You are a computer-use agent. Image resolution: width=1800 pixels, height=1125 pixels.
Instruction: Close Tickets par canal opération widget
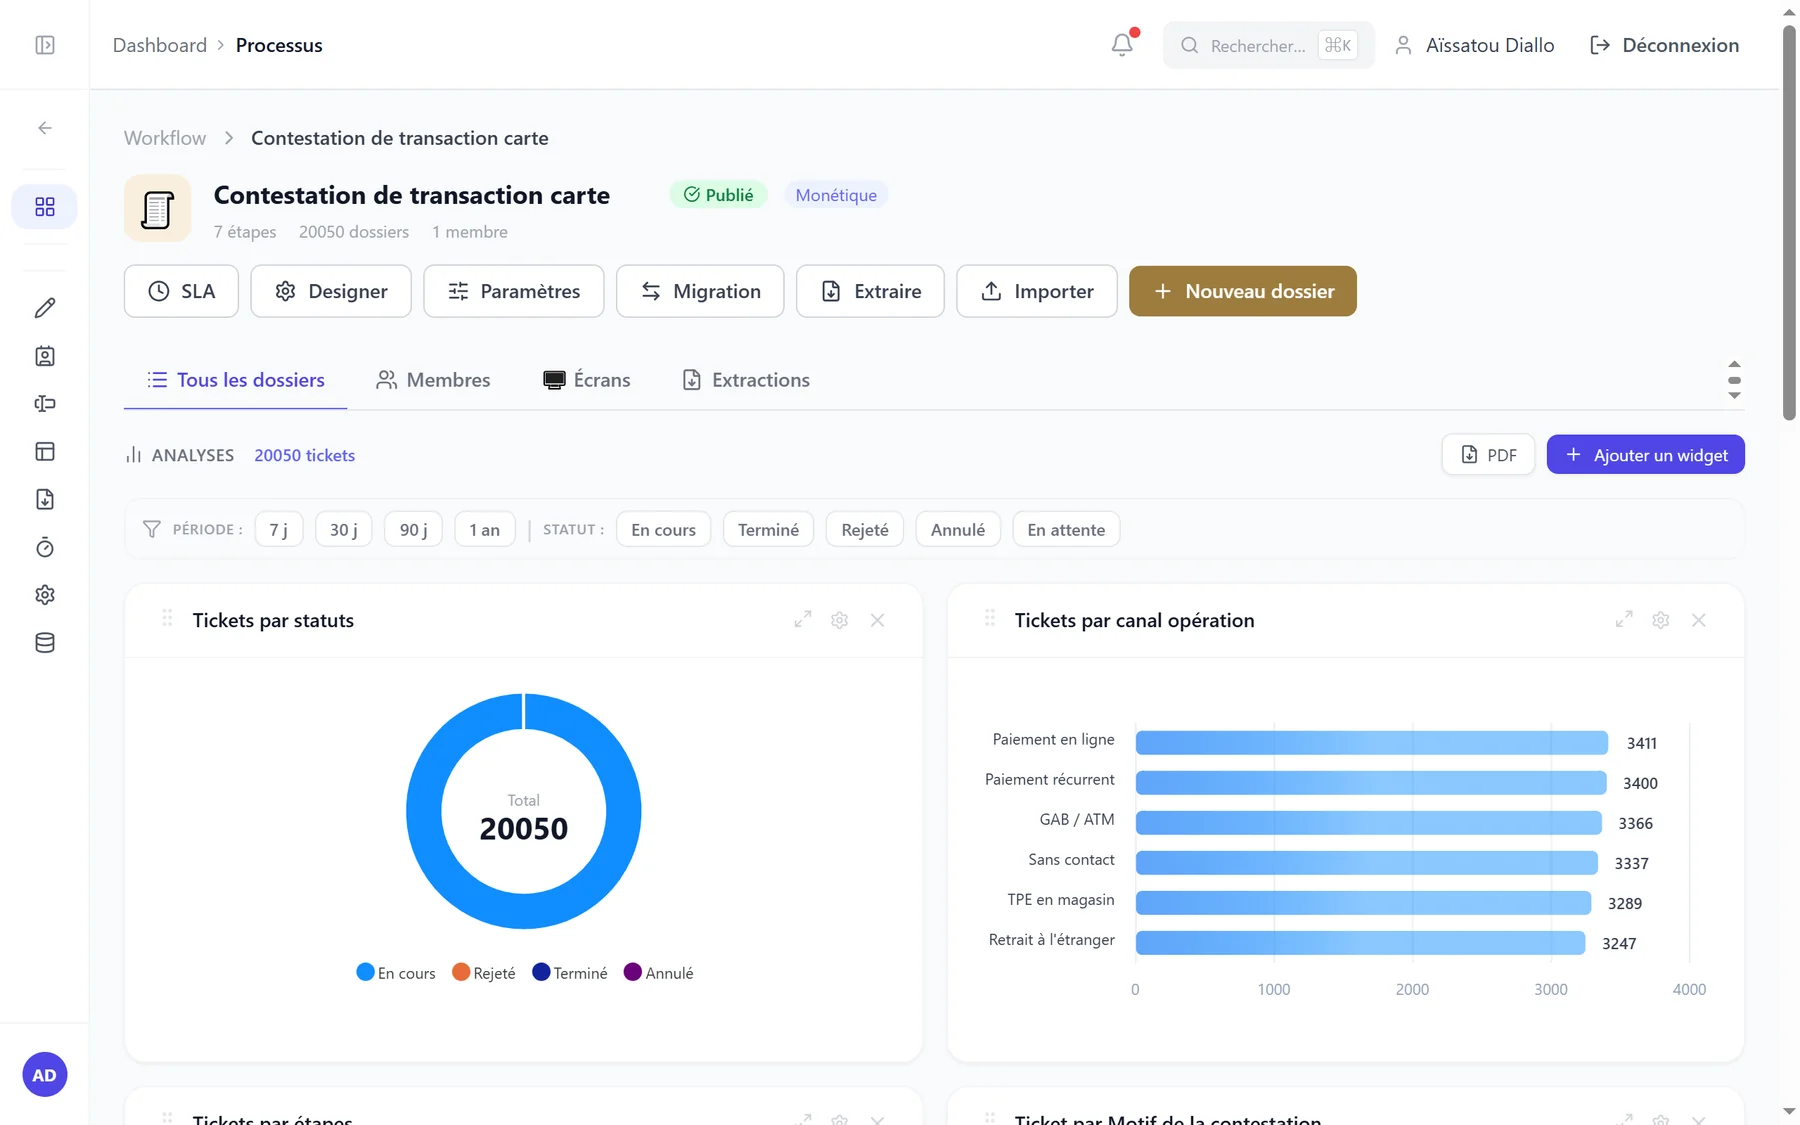tap(1699, 620)
